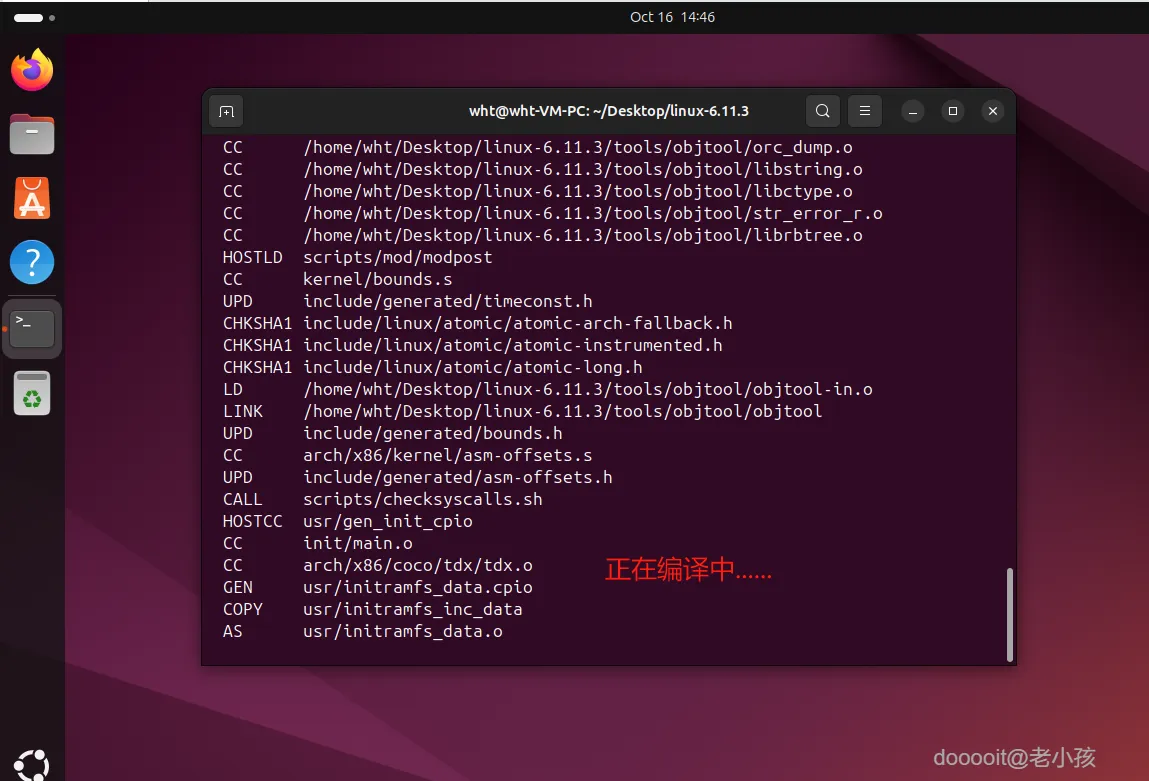Open Ubuntu App Center in dock
This screenshot has width=1149, height=781.
click(x=32, y=199)
